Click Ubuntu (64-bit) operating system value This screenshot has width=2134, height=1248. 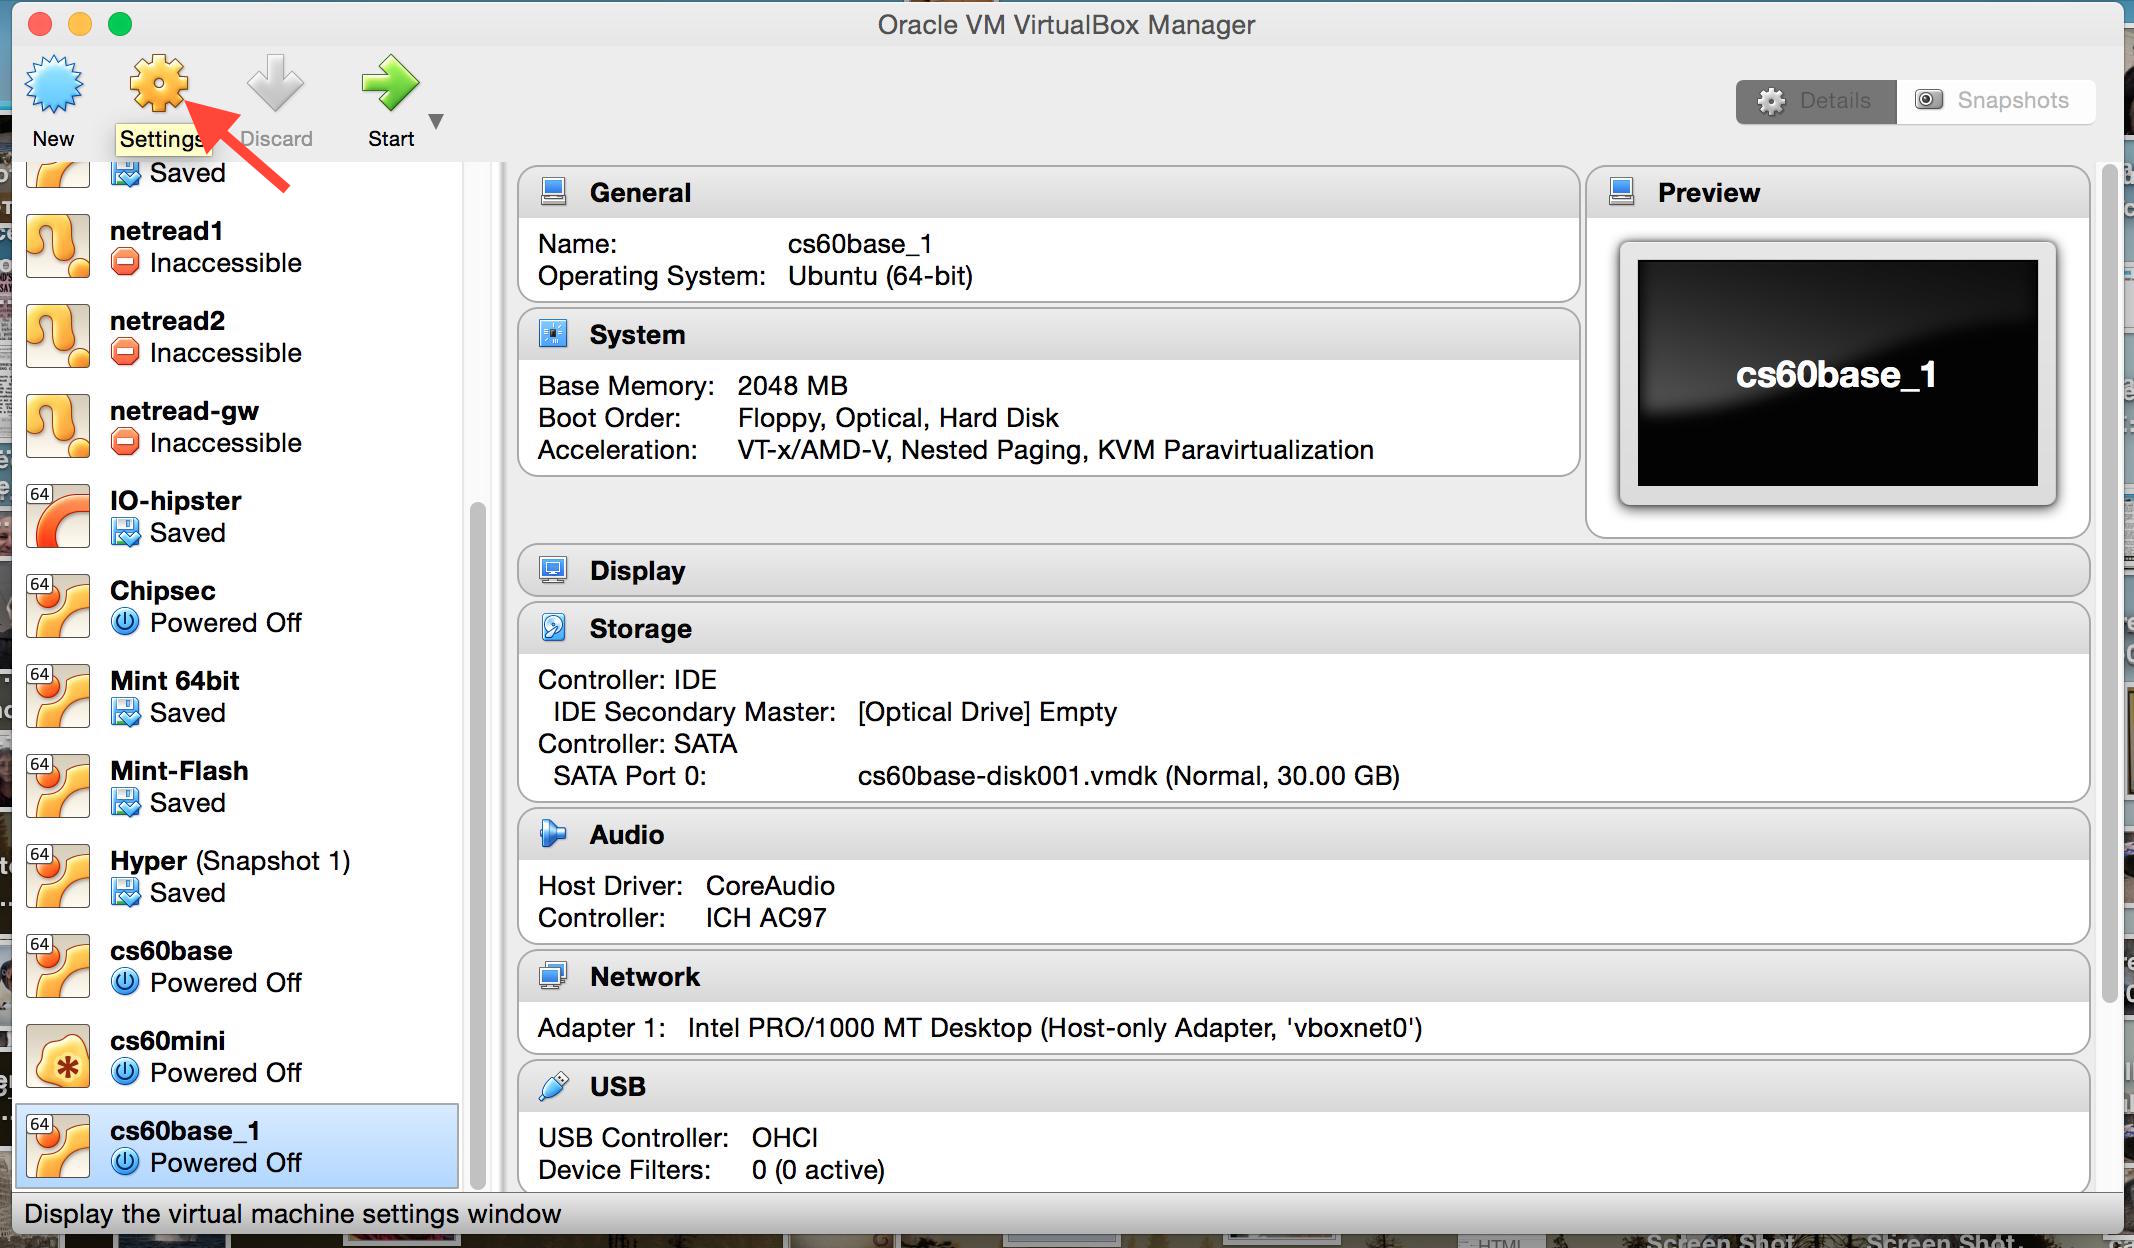880,276
